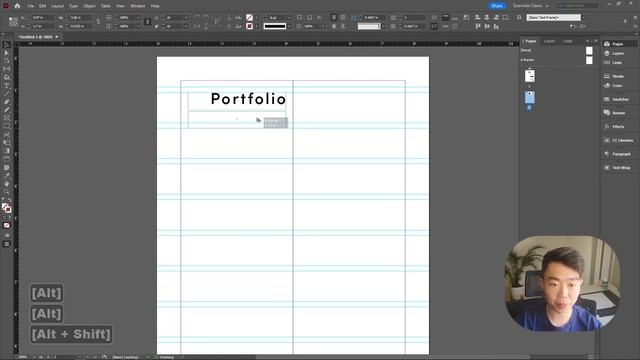Open the Layout menu
Screen dimensions: 640x360
(58, 6)
